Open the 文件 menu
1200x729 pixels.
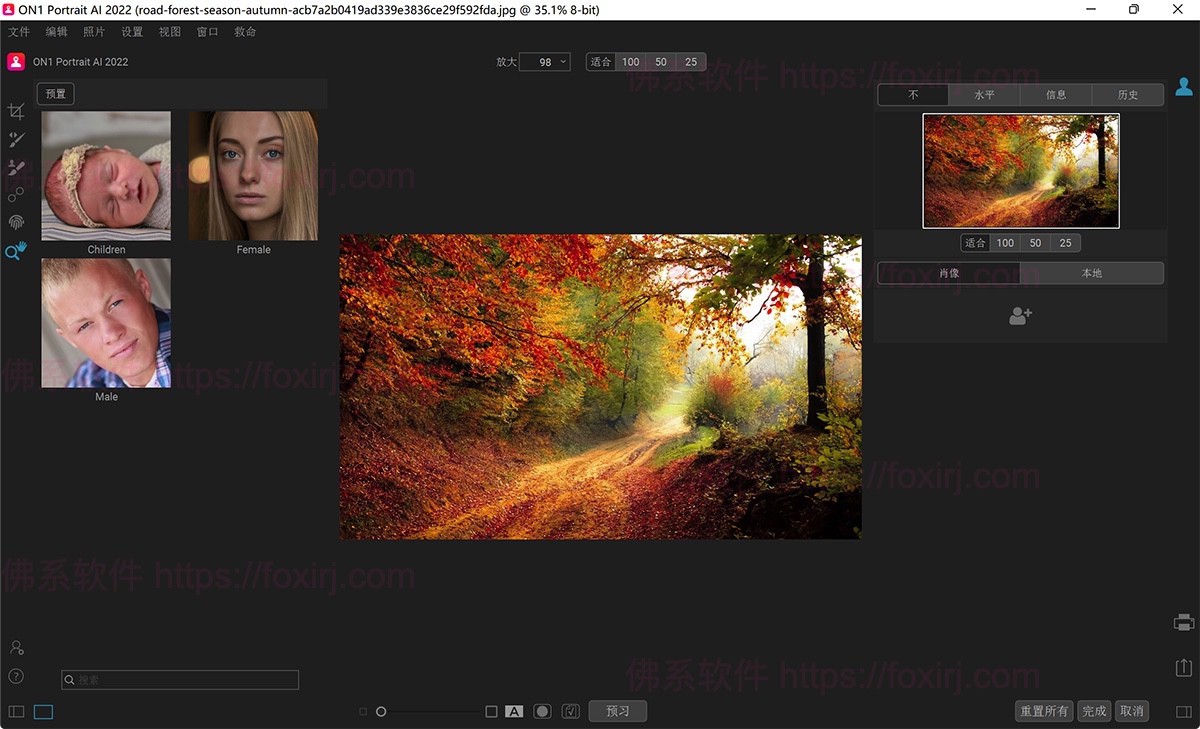(19, 32)
